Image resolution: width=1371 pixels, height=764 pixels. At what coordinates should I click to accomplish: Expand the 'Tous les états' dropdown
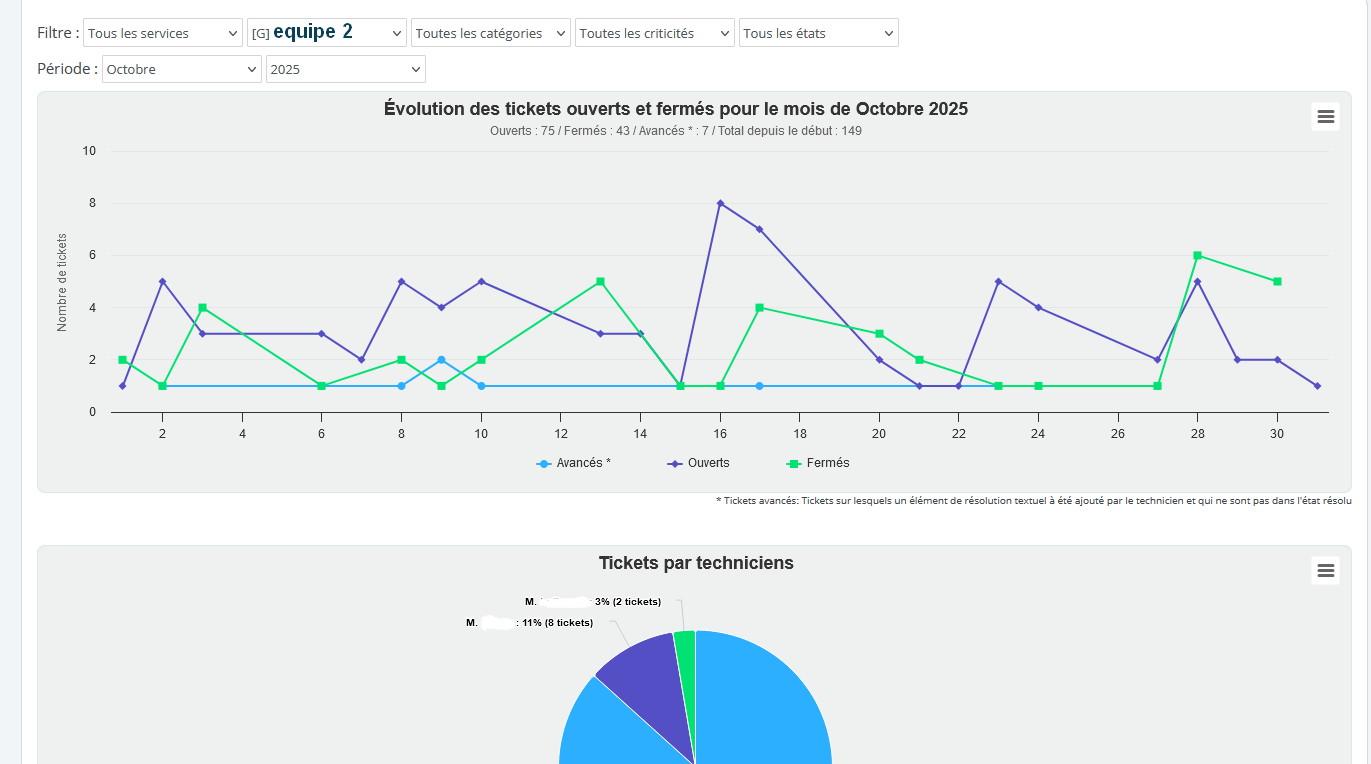click(818, 33)
